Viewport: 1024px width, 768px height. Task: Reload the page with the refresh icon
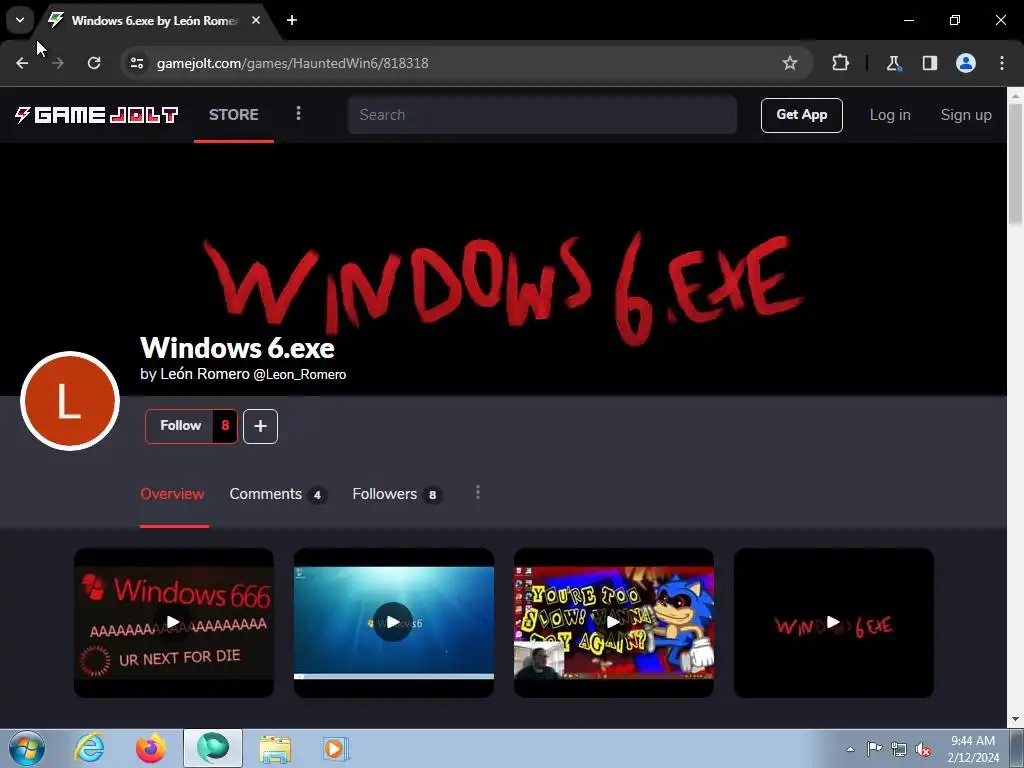(x=94, y=63)
